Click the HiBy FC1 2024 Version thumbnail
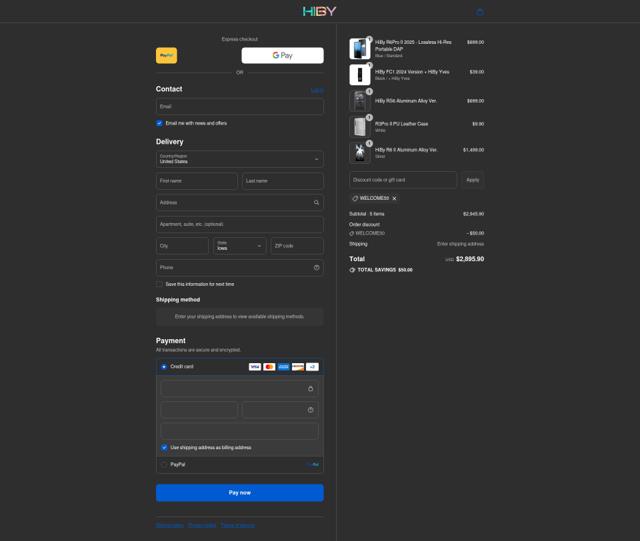This screenshot has width=640, height=541. click(360, 75)
